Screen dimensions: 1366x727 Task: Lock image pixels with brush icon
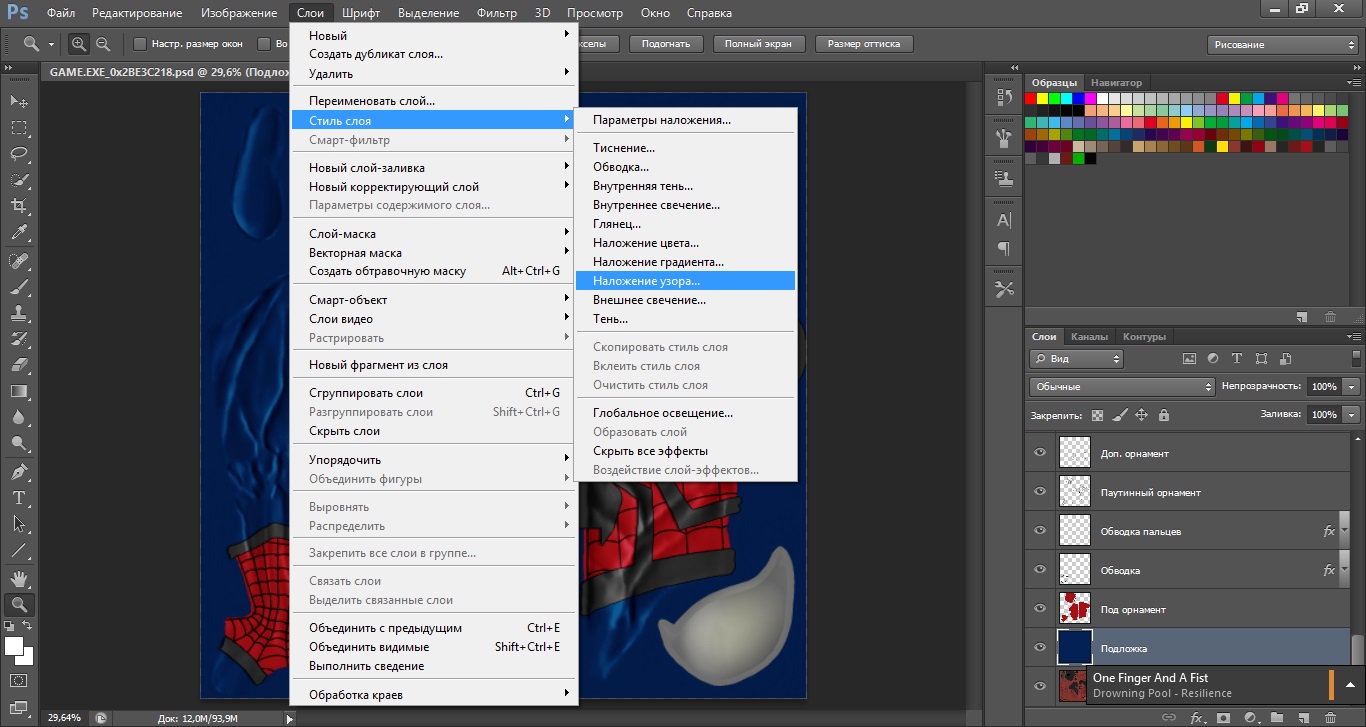[1120, 415]
